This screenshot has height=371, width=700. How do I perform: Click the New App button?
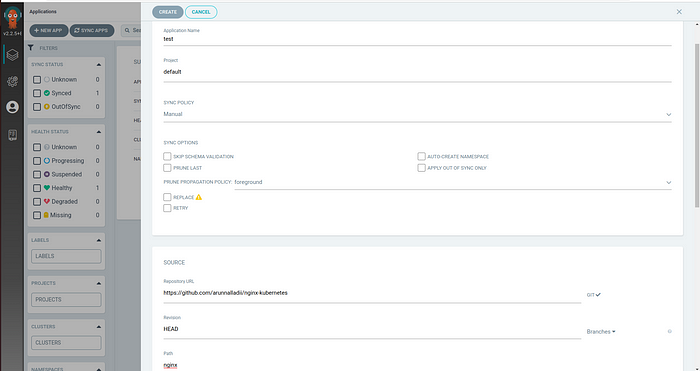(49, 30)
